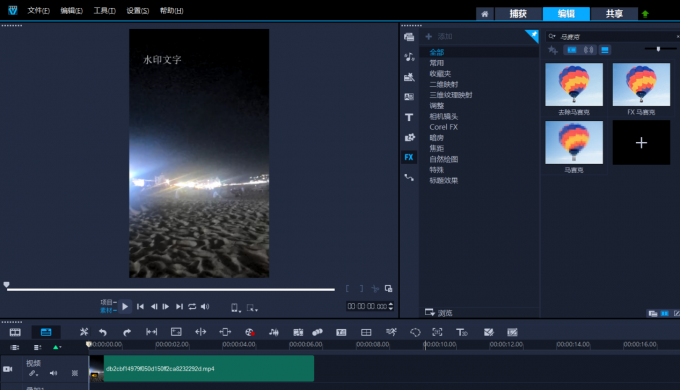Click the home tab icon
Image resolution: width=680 pixels, height=390 pixels.
pos(485,14)
